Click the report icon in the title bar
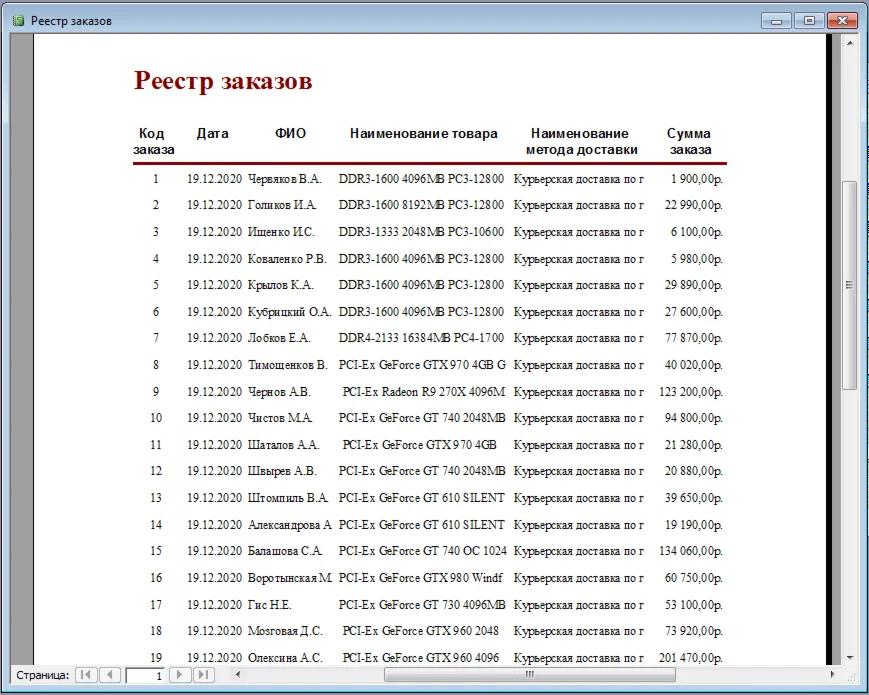Viewport: 869px width, 695px height. point(17,21)
